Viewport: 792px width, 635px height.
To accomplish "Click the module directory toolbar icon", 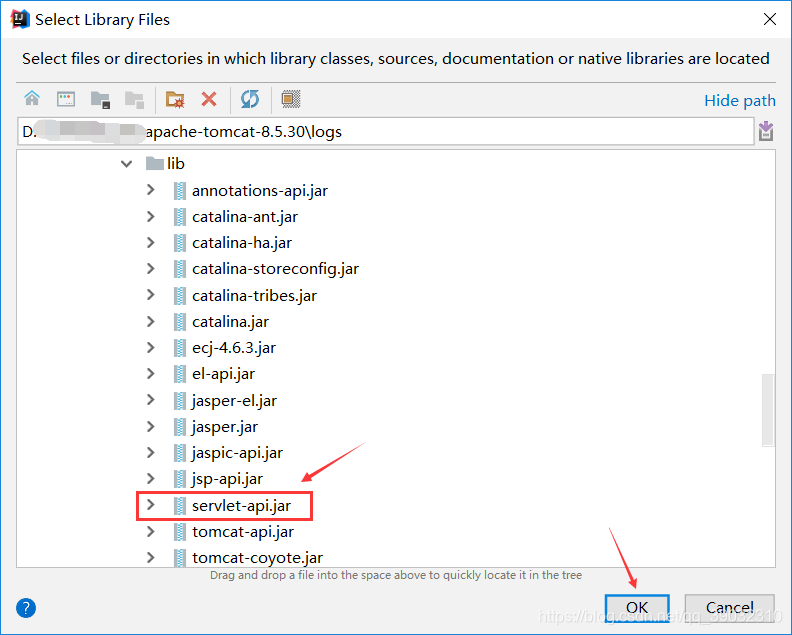I will point(134,100).
